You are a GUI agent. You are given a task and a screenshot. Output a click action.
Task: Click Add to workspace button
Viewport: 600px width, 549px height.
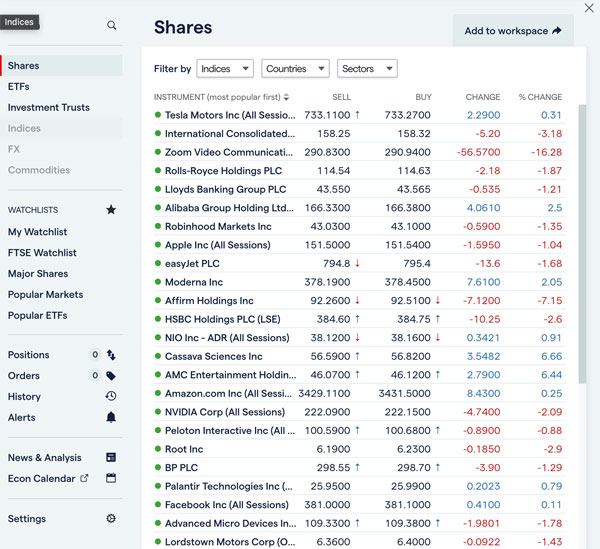[513, 31]
